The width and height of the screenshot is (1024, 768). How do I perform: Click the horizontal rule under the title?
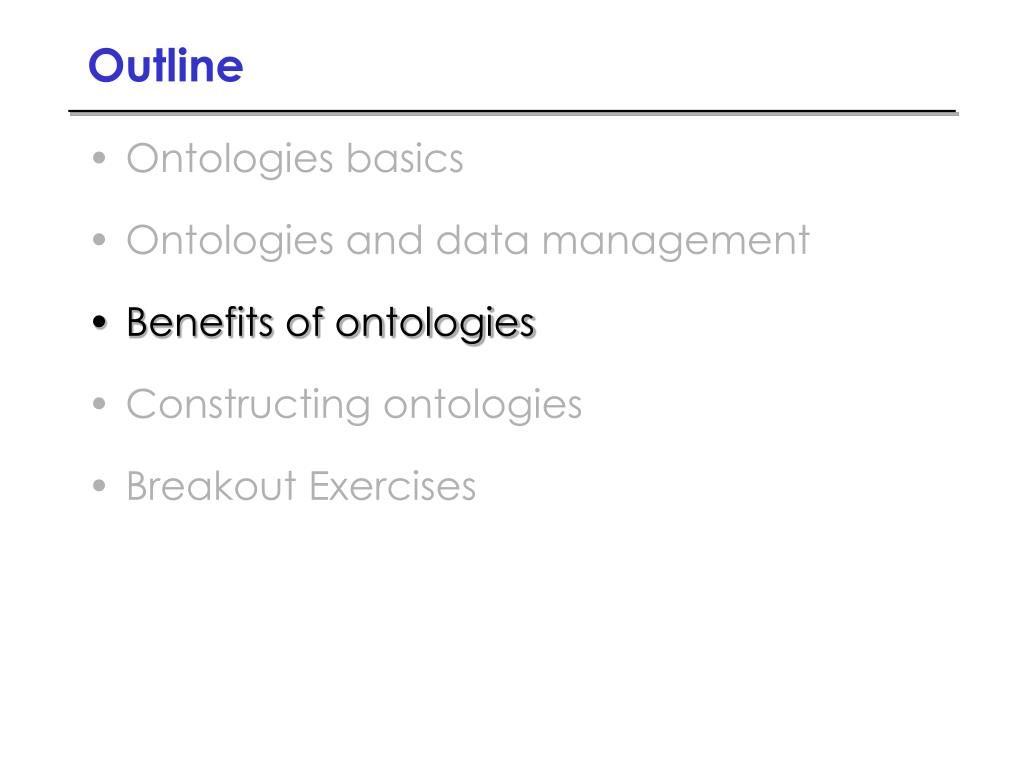click(513, 113)
